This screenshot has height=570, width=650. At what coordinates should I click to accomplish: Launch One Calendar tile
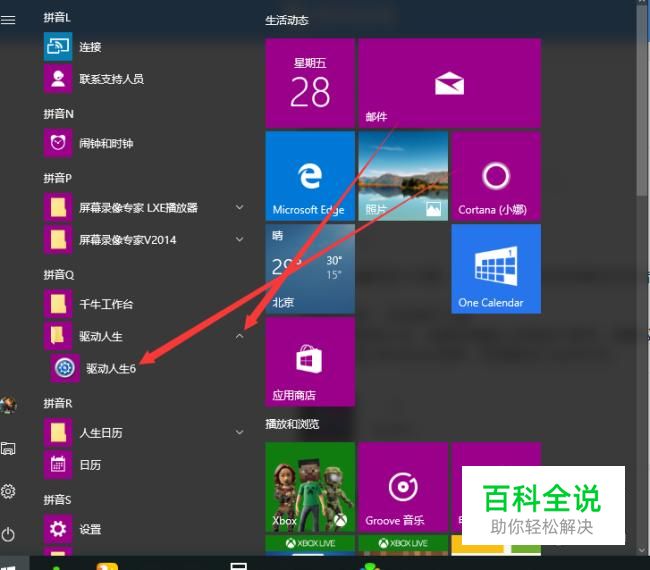496,269
